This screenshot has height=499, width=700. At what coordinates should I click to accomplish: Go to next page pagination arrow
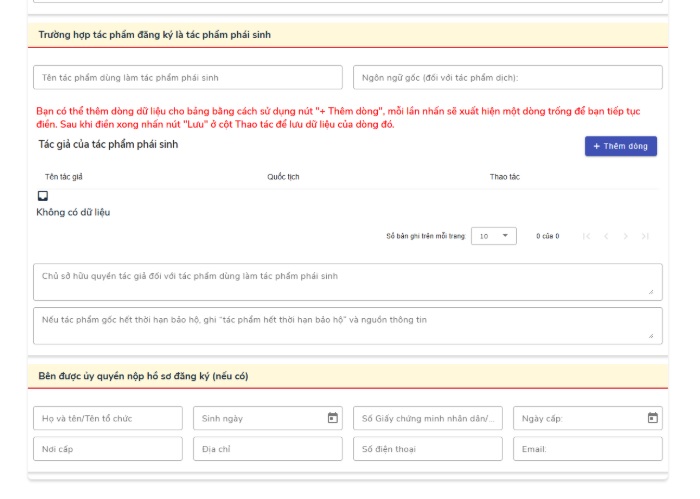tap(625, 236)
